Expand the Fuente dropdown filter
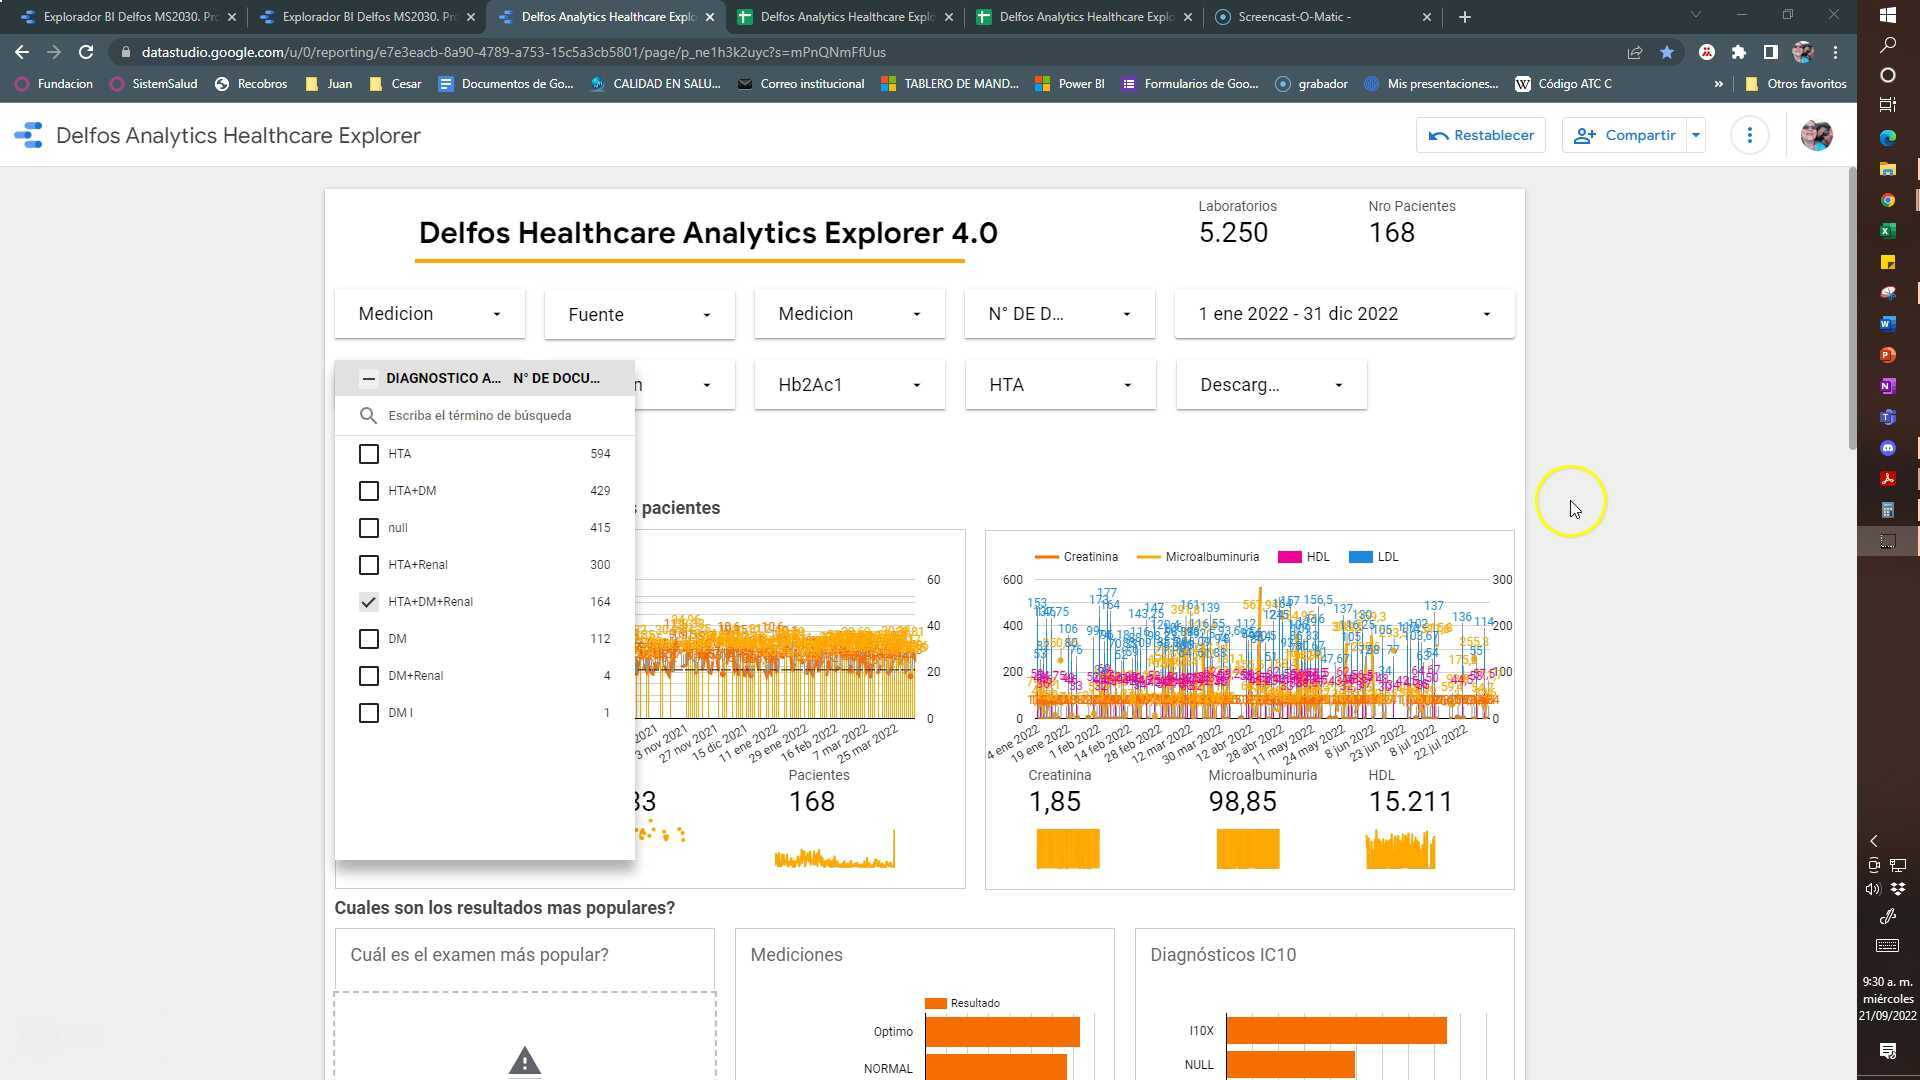1920x1080 pixels. tap(639, 315)
